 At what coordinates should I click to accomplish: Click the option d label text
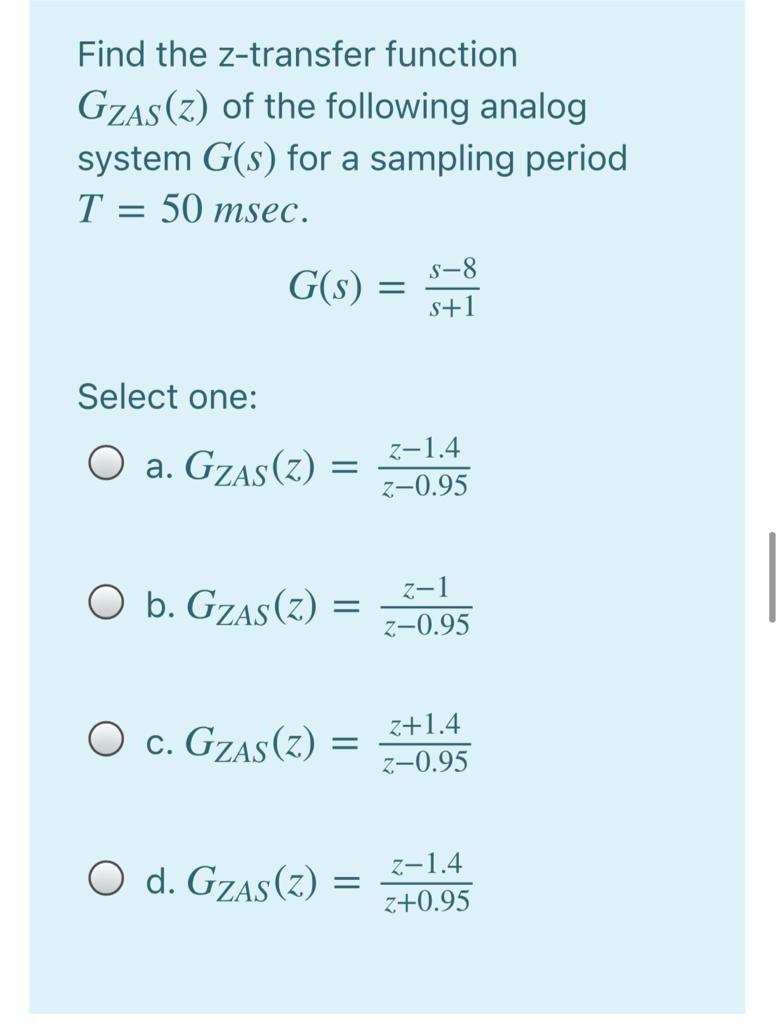(x=158, y=881)
